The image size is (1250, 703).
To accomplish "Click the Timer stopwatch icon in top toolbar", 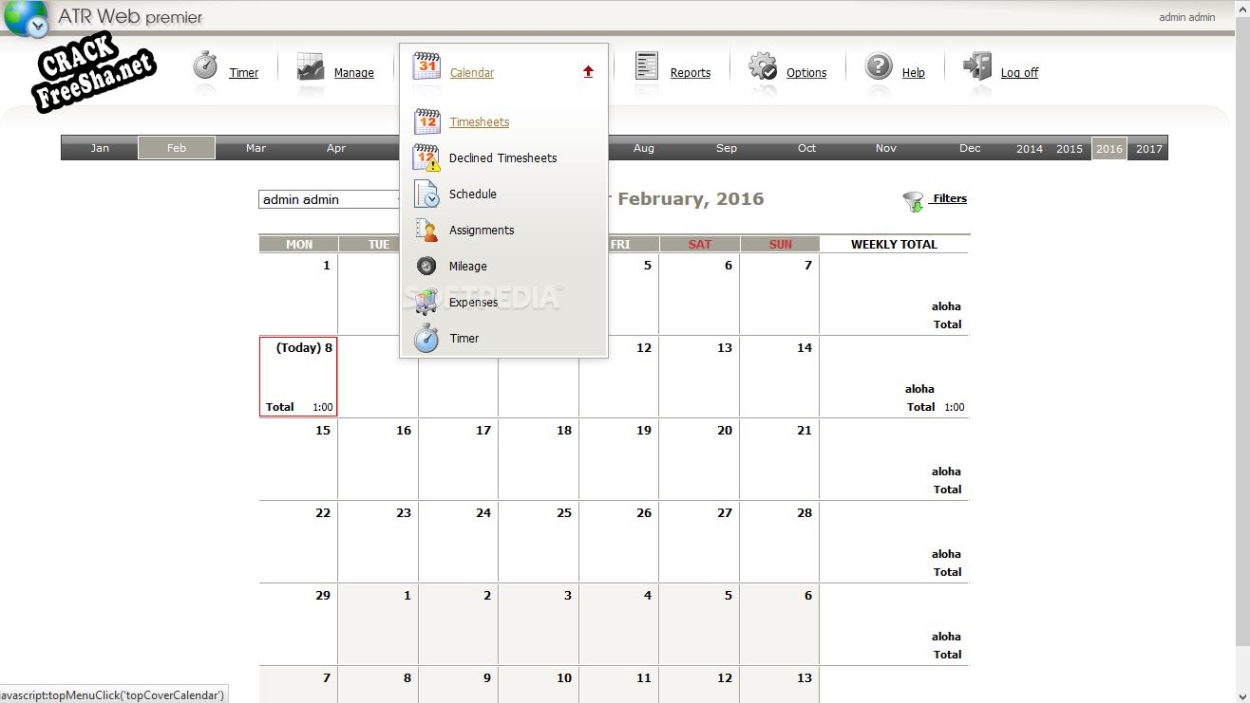I will click(x=206, y=66).
